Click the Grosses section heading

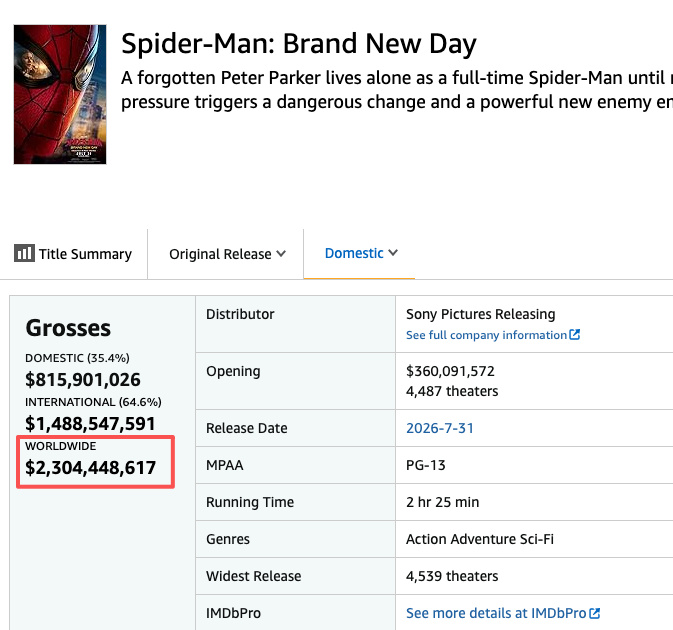coord(68,328)
